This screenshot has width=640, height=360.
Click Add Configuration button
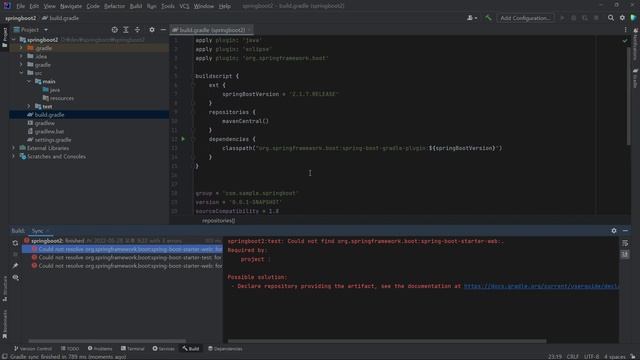click(525, 18)
